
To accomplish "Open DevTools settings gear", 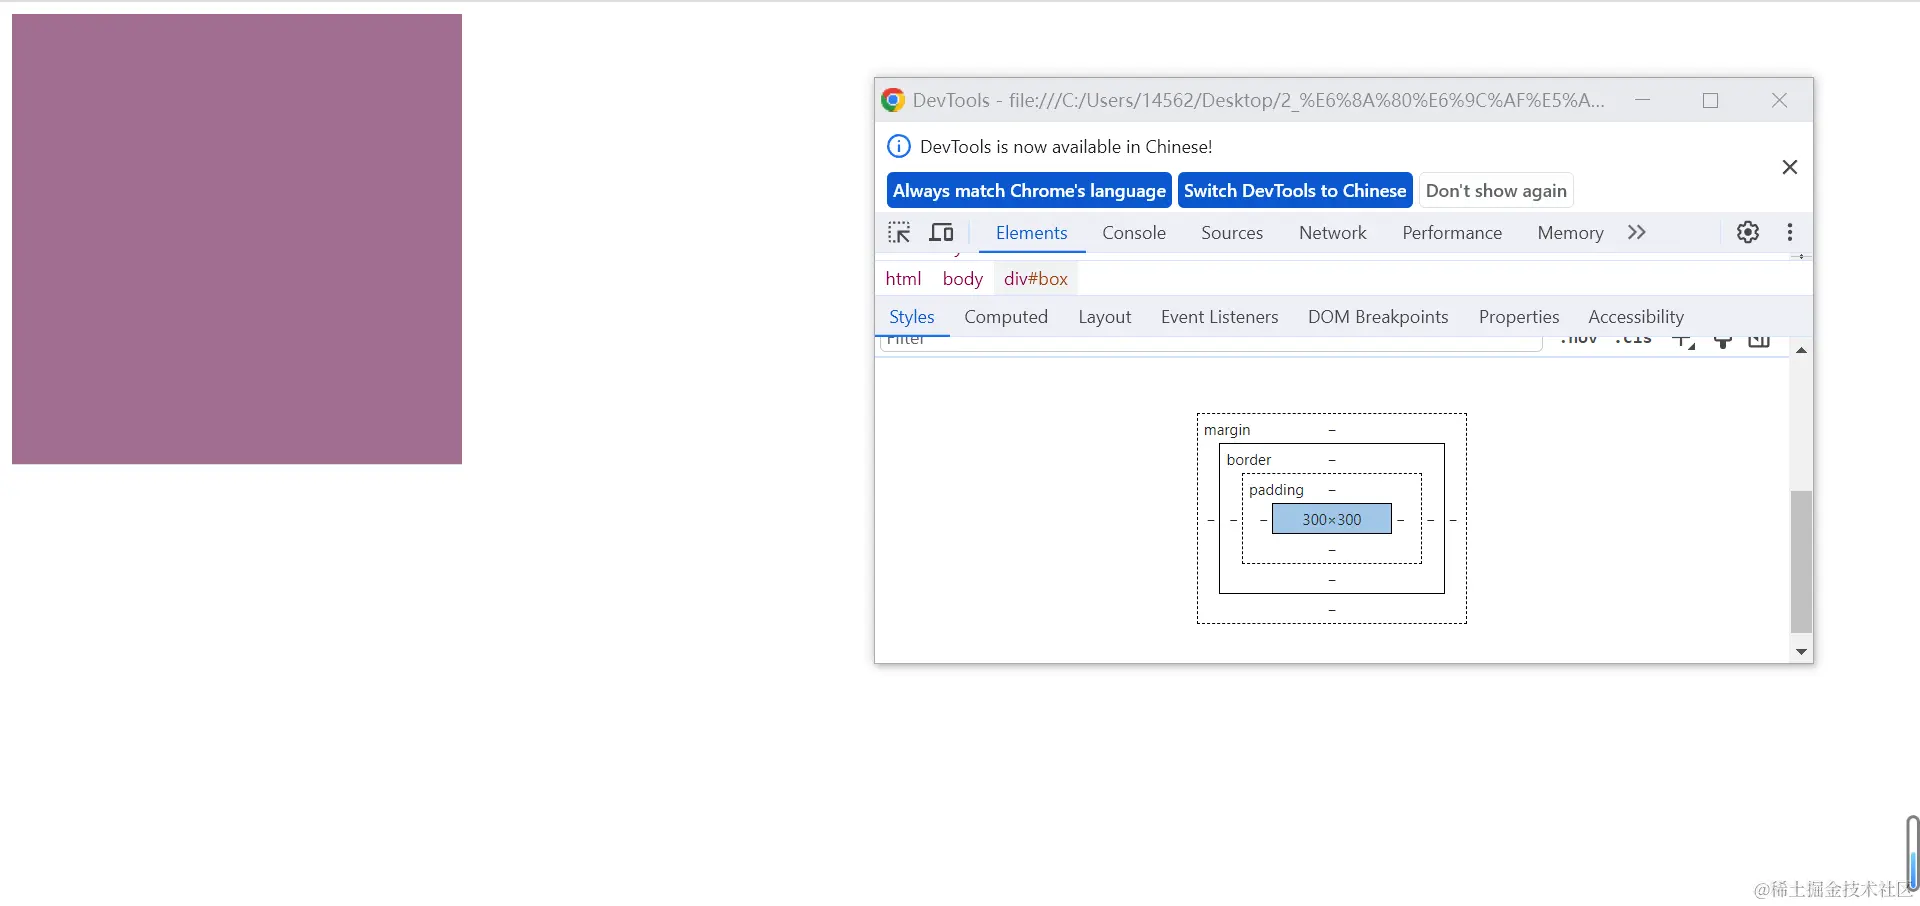I will pos(1747,232).
